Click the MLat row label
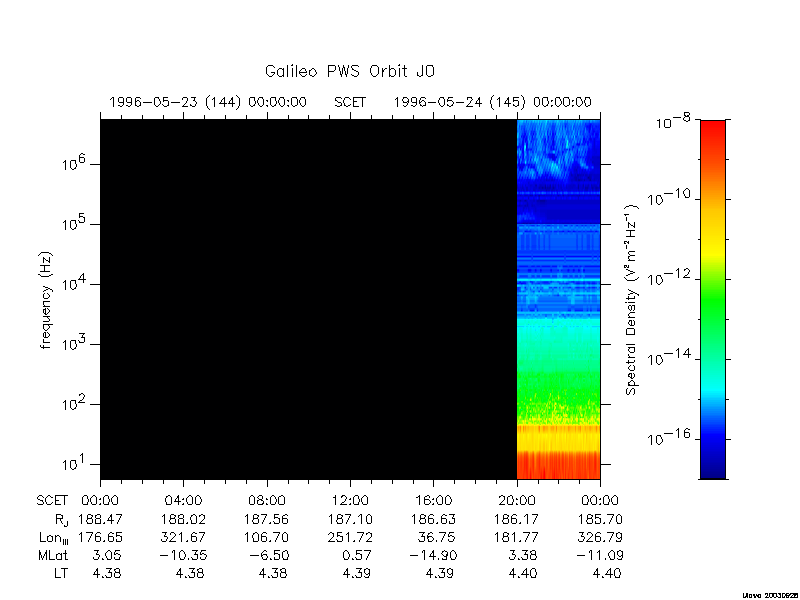This screenshot has width=800, height=600. pyautogui.click(x=53, y=555)
